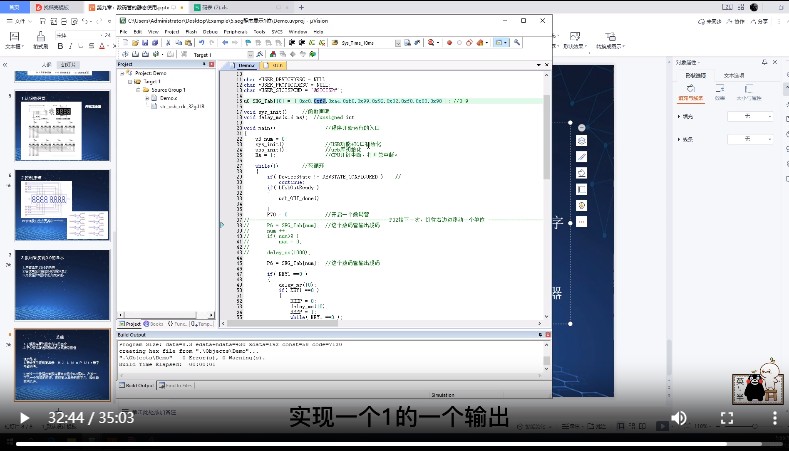Click the New file icon in uVision

pyautogui.click(x=125, y=43)
